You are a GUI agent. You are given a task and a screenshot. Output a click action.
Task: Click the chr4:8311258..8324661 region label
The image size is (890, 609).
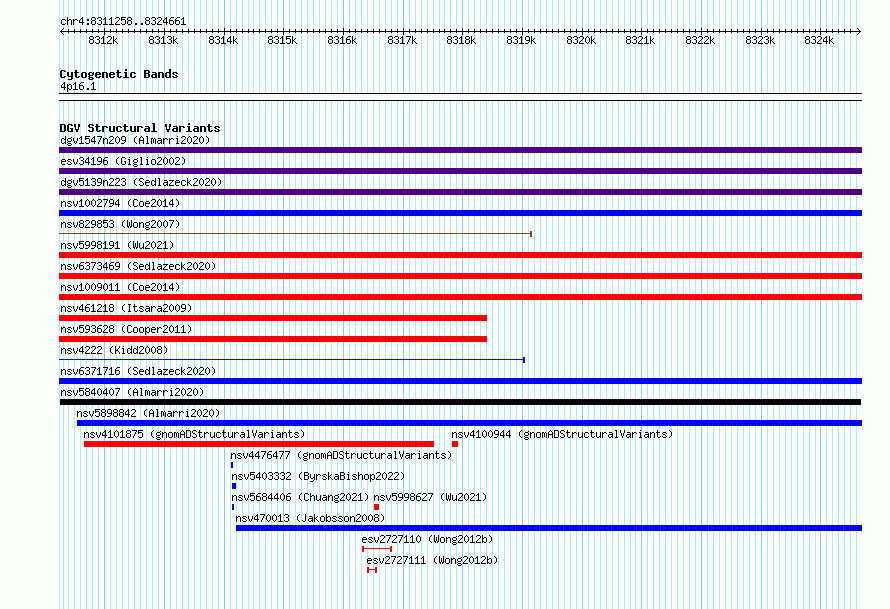pos(123,22)
